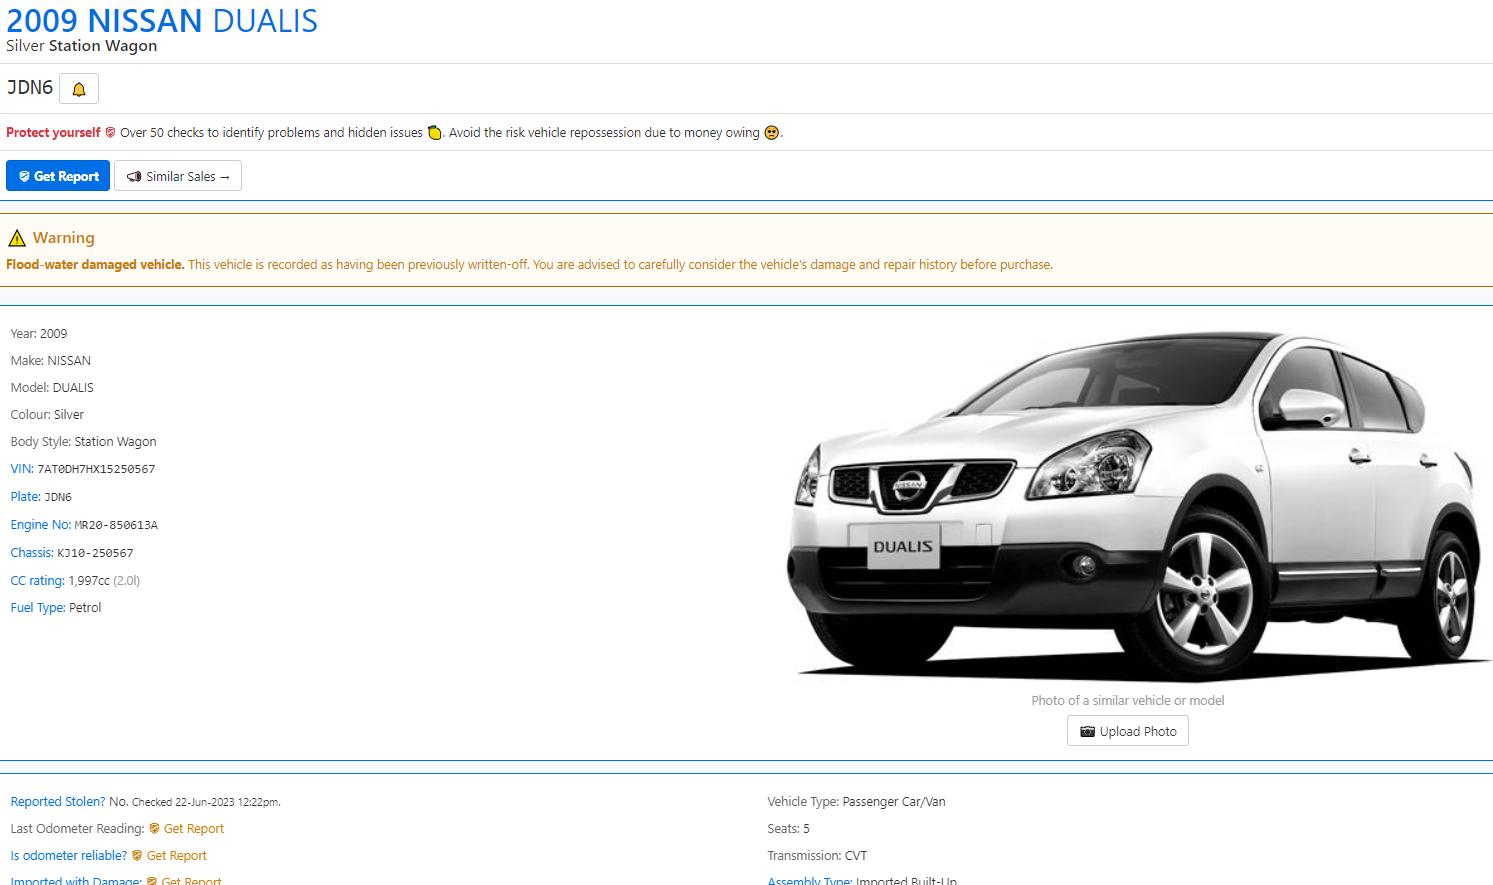Open Similar Sales

pyautogui.click(x=178, y=176)
